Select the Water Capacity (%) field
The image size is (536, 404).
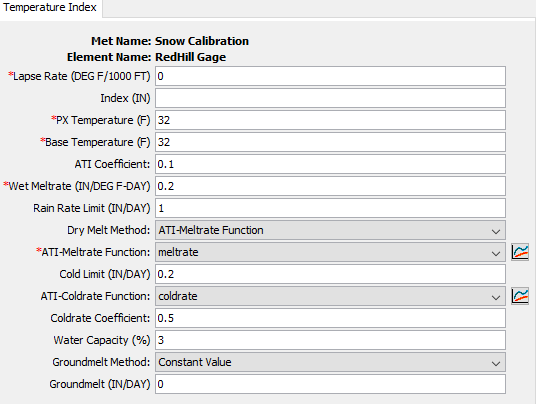click(330, 340)
